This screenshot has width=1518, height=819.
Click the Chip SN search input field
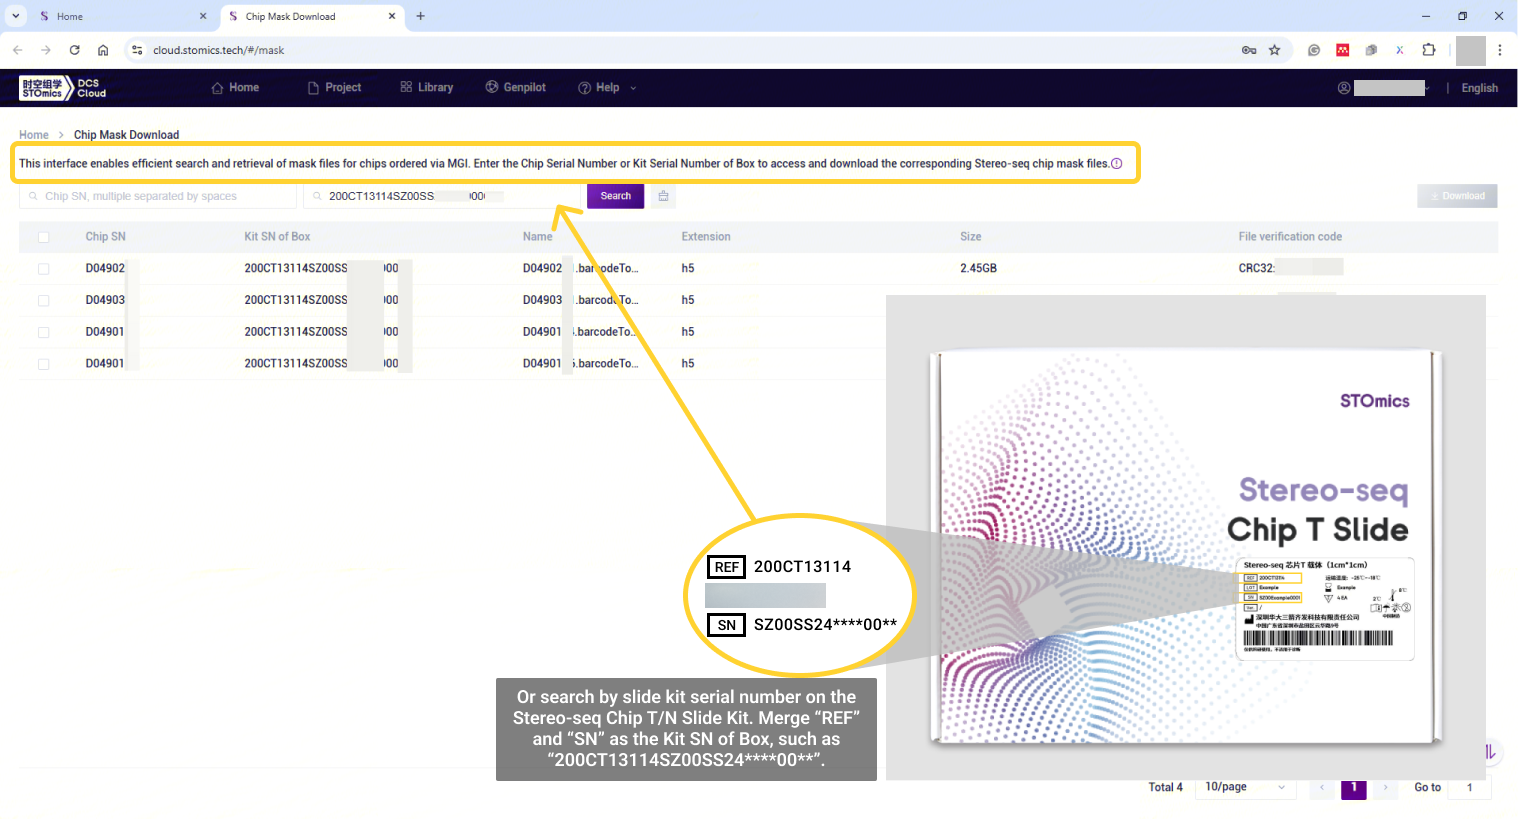[160, 196]
